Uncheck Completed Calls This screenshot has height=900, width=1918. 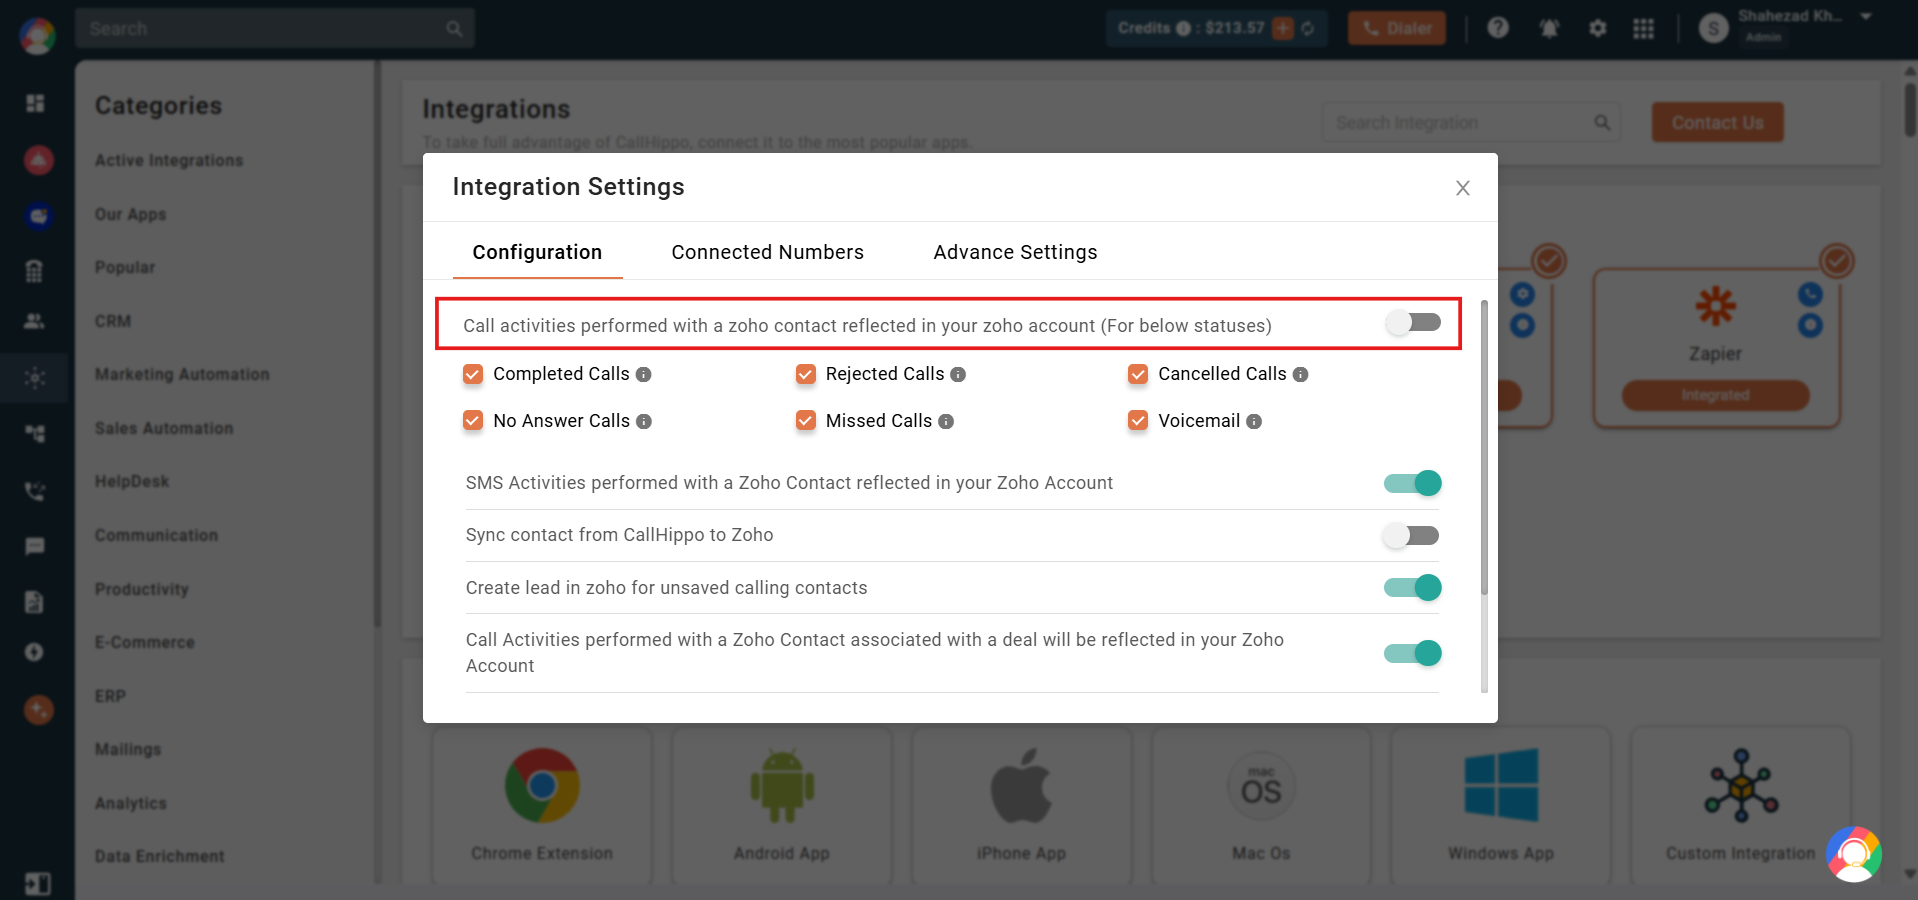(x=473, y=374)
